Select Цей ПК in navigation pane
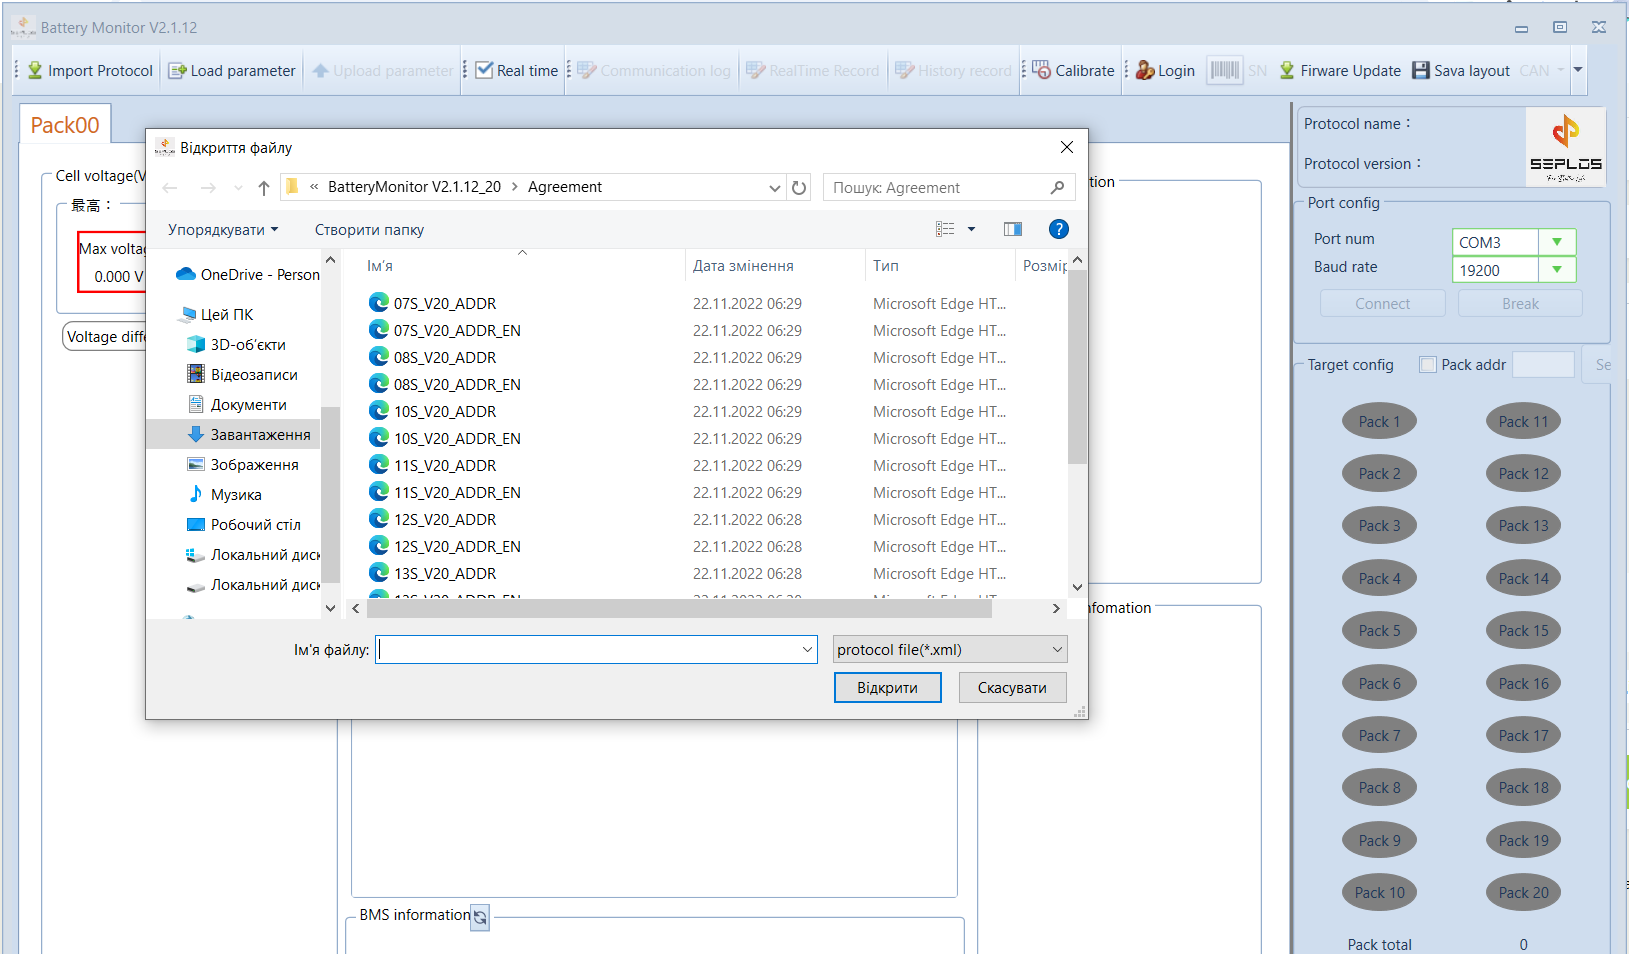The height and width of the screenshot is (954, 1629). coord(215,315)
